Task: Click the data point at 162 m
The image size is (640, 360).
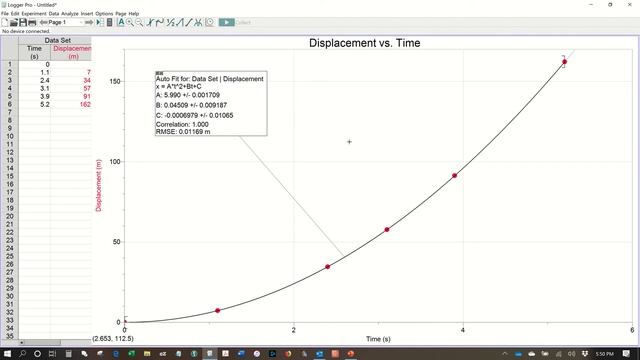Action: 564,62
